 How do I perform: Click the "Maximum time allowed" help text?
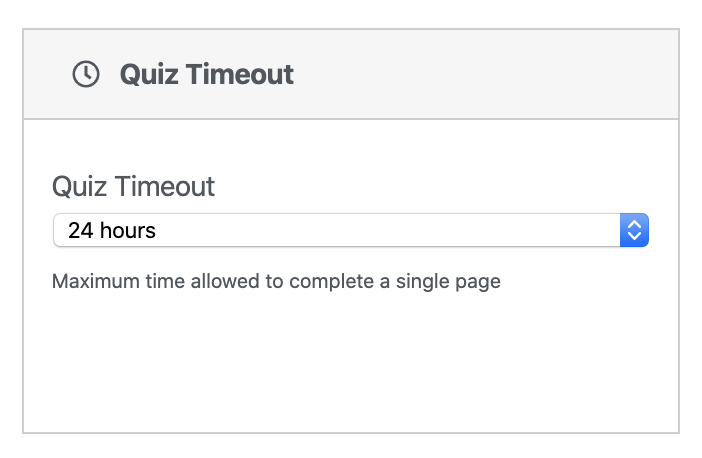(275, 281)
